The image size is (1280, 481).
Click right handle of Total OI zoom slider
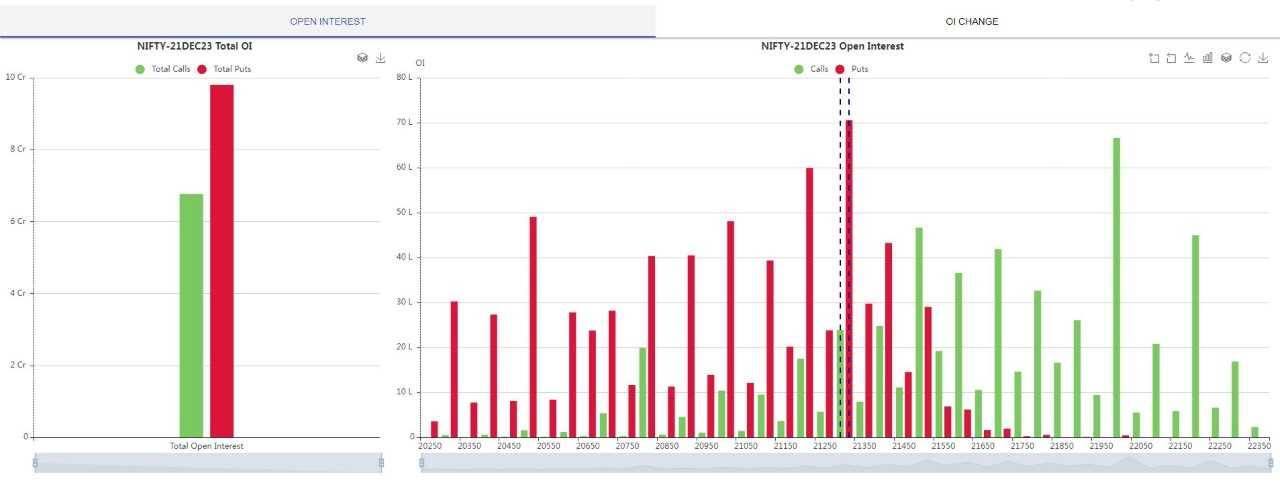381,462
